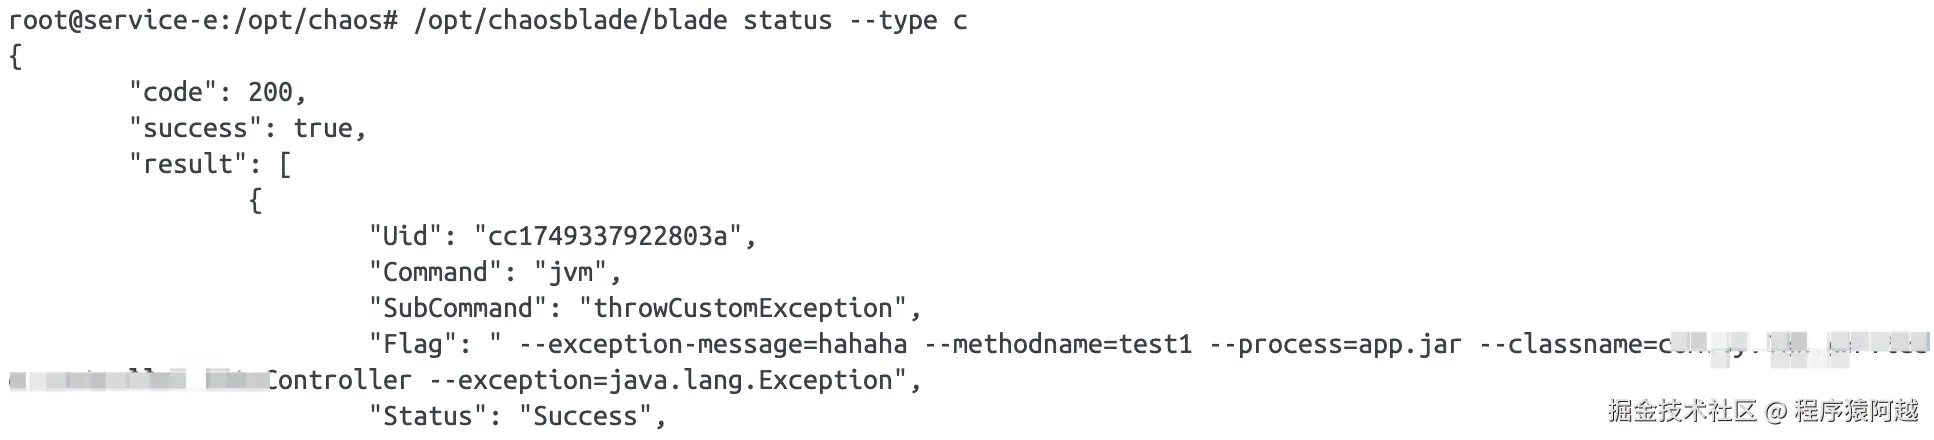Screen dimensions: 1934x440
Task: Click the opening square bracket after result
Action: 285,164
